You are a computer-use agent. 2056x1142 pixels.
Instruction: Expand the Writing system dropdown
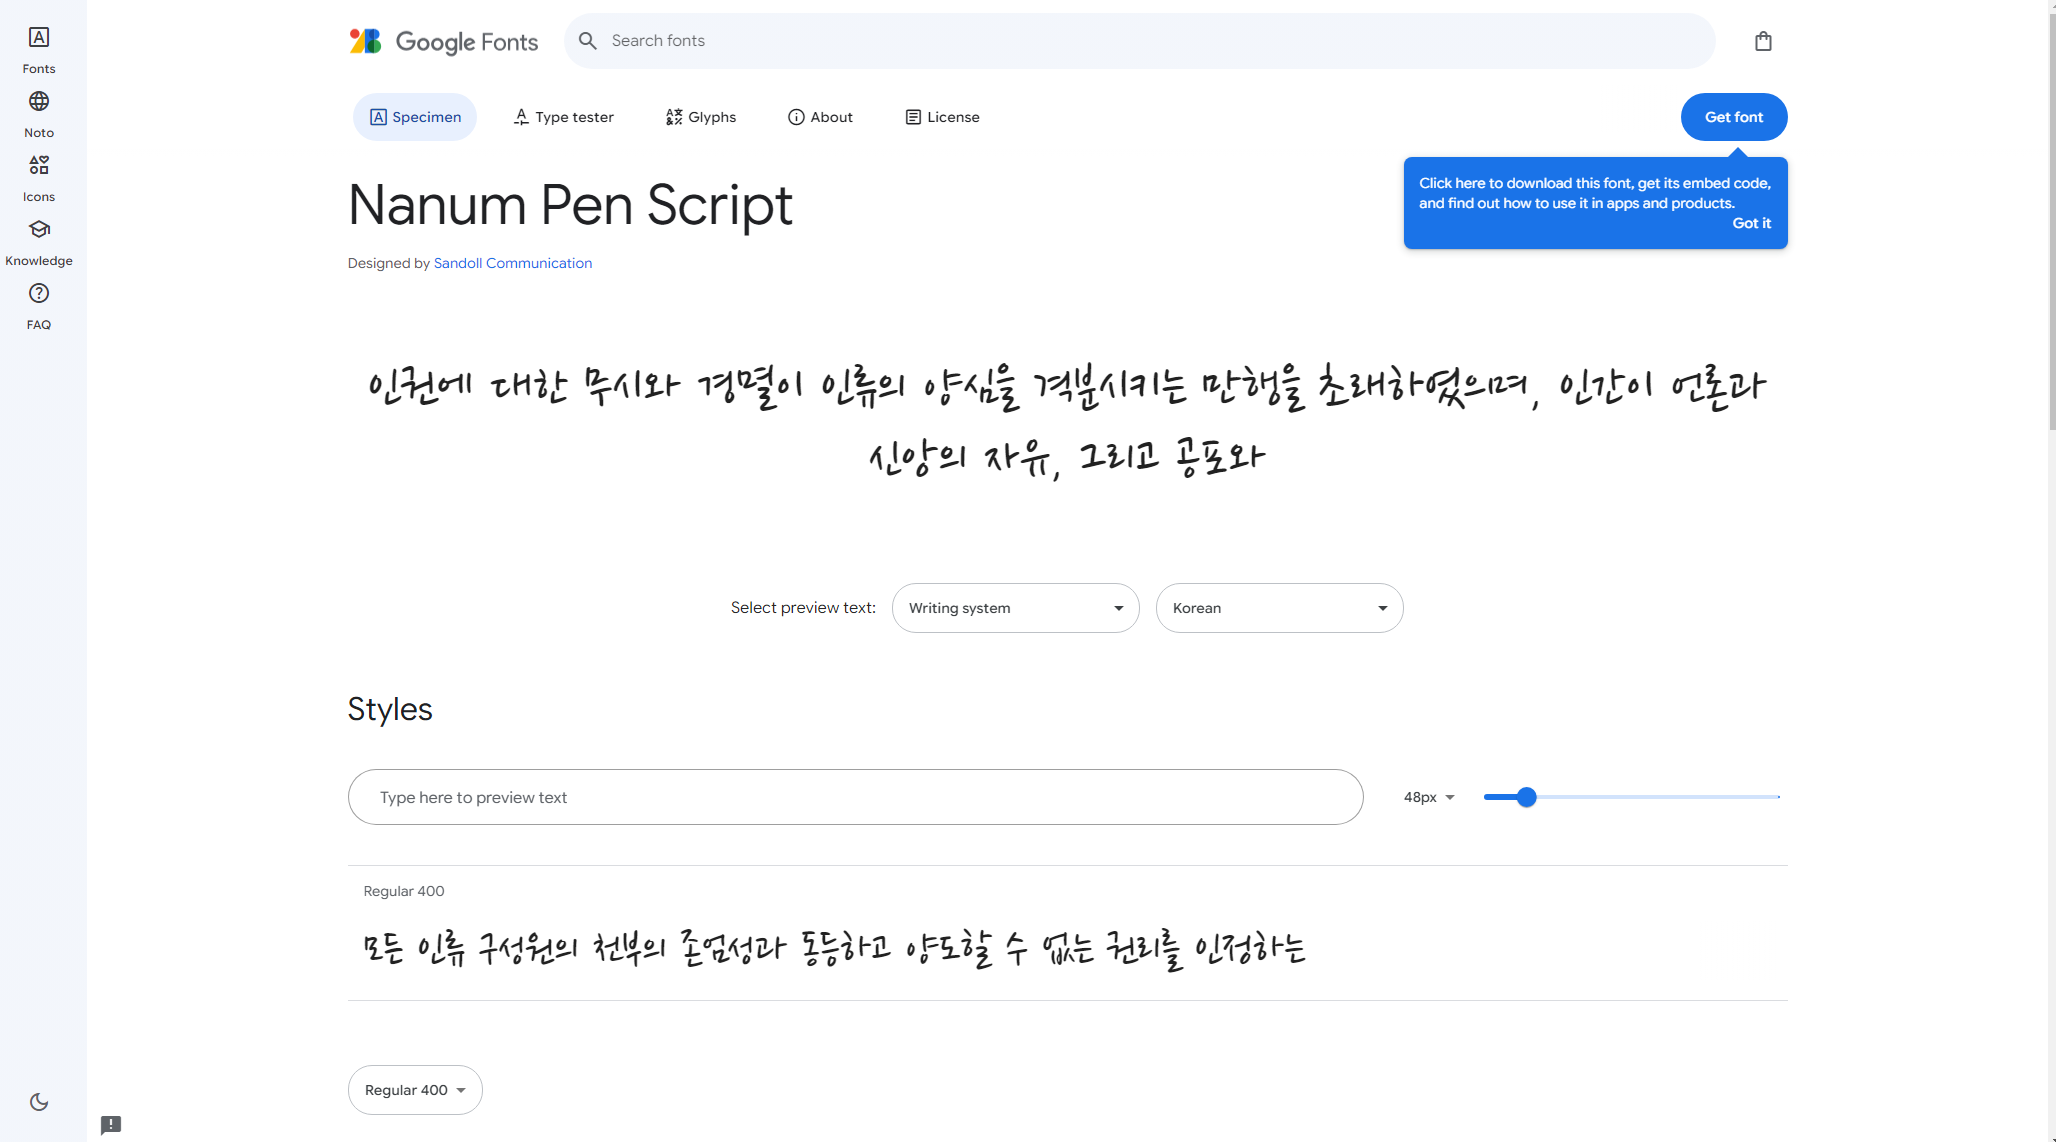point(1015,608)
